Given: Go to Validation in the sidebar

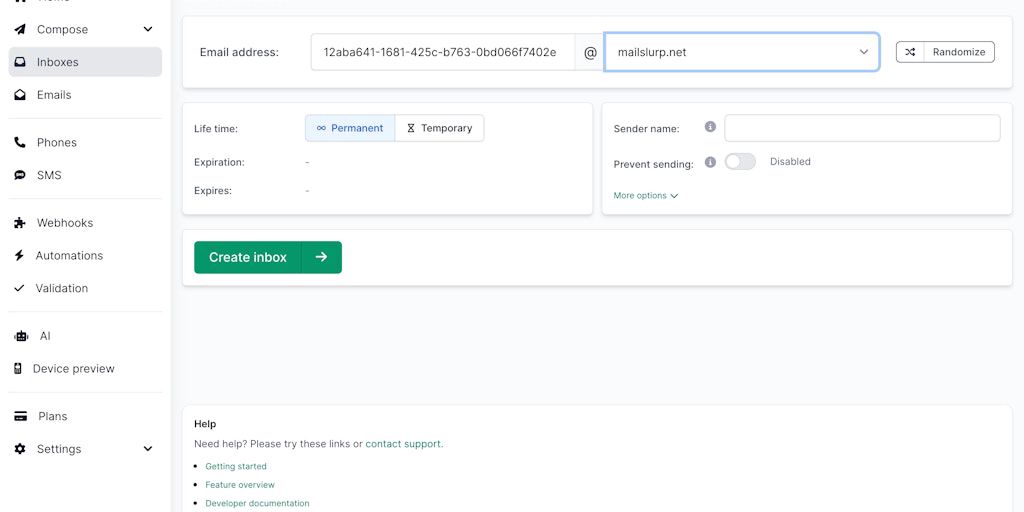Looking at the screenshot, I should 62,288.
